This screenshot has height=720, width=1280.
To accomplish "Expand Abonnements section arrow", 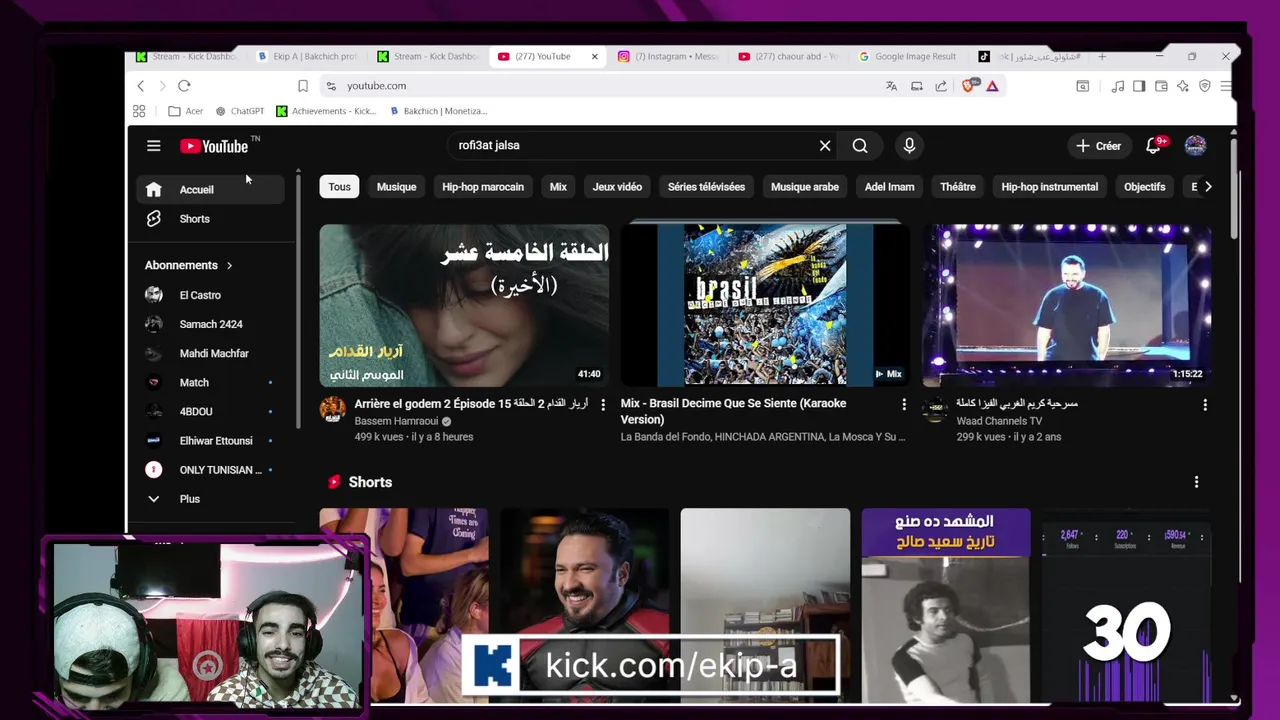I will tap(229, 265).
